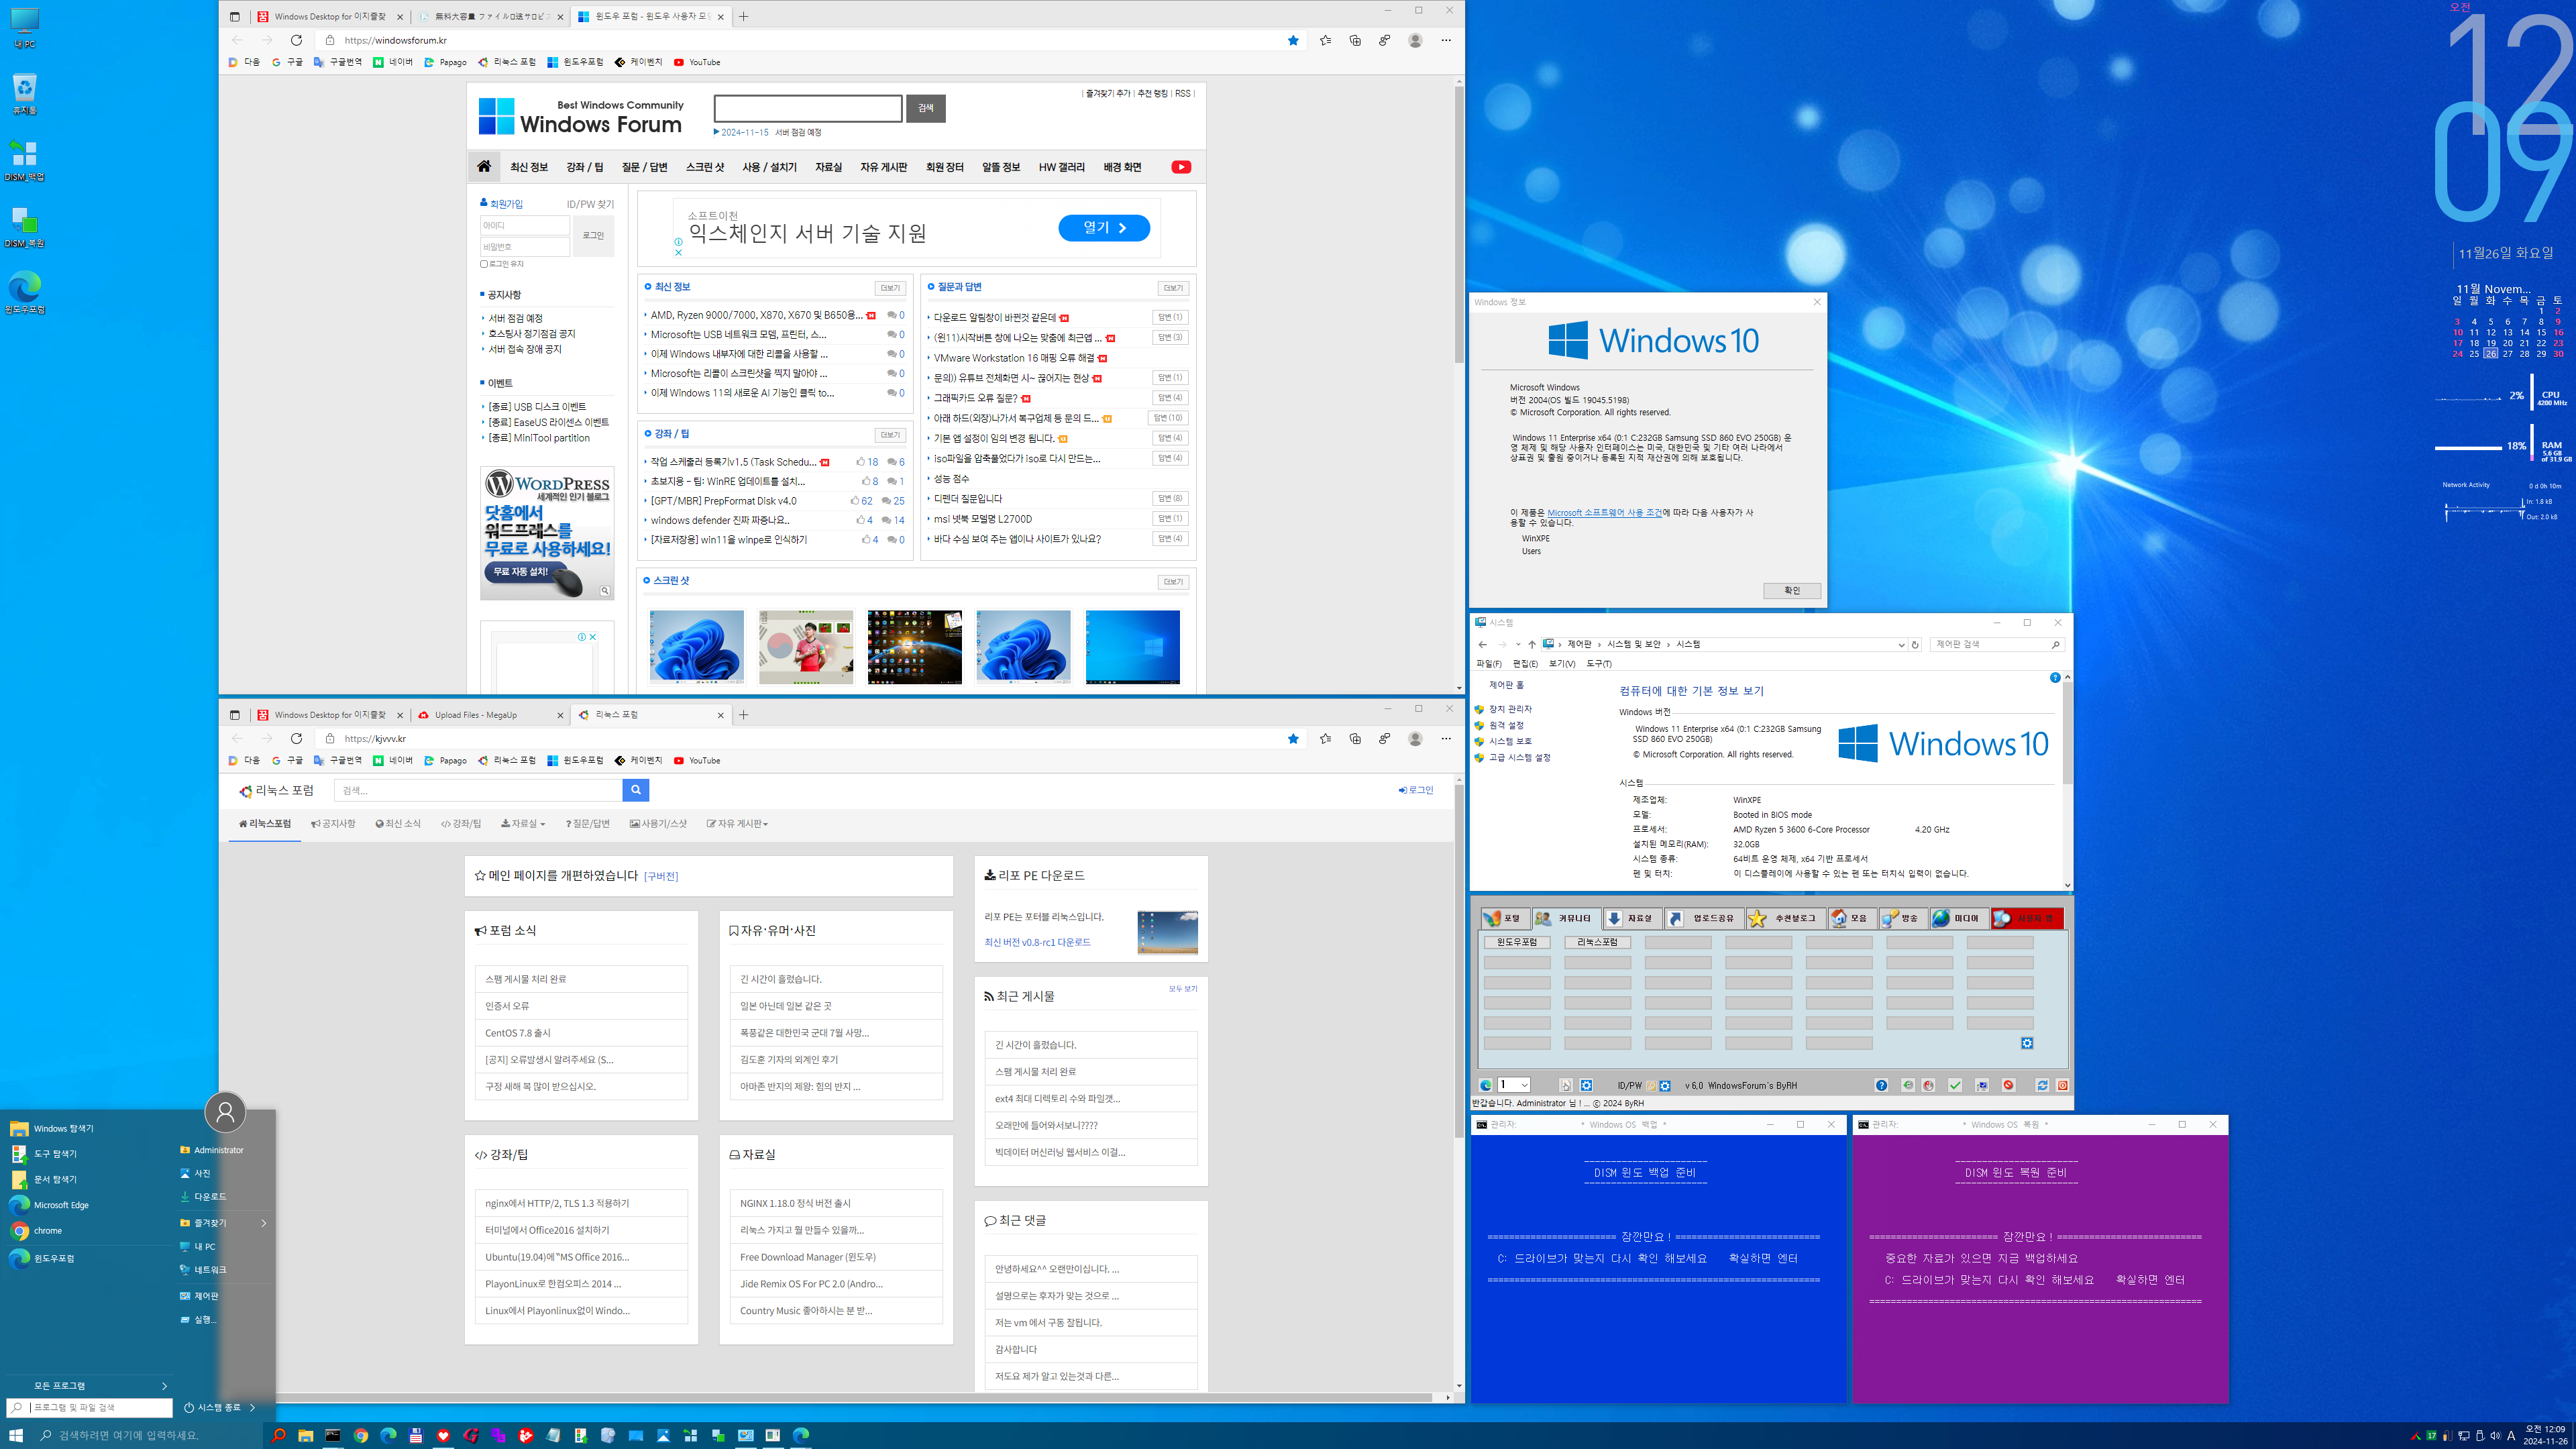This screenshot has width=2576, height=1449.
Task: Click the green checkmark icon in launcher bar
Action: (x=1955, y=1085)
